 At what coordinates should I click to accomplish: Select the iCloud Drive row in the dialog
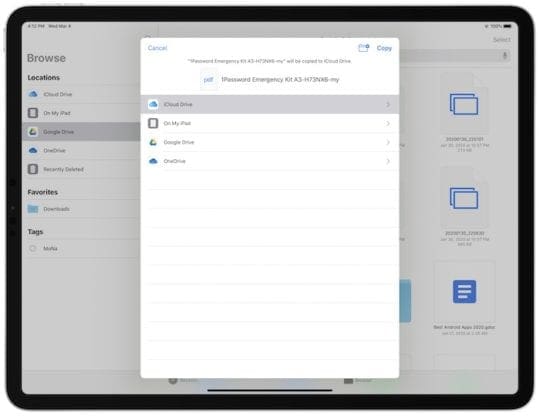point(270,104)
